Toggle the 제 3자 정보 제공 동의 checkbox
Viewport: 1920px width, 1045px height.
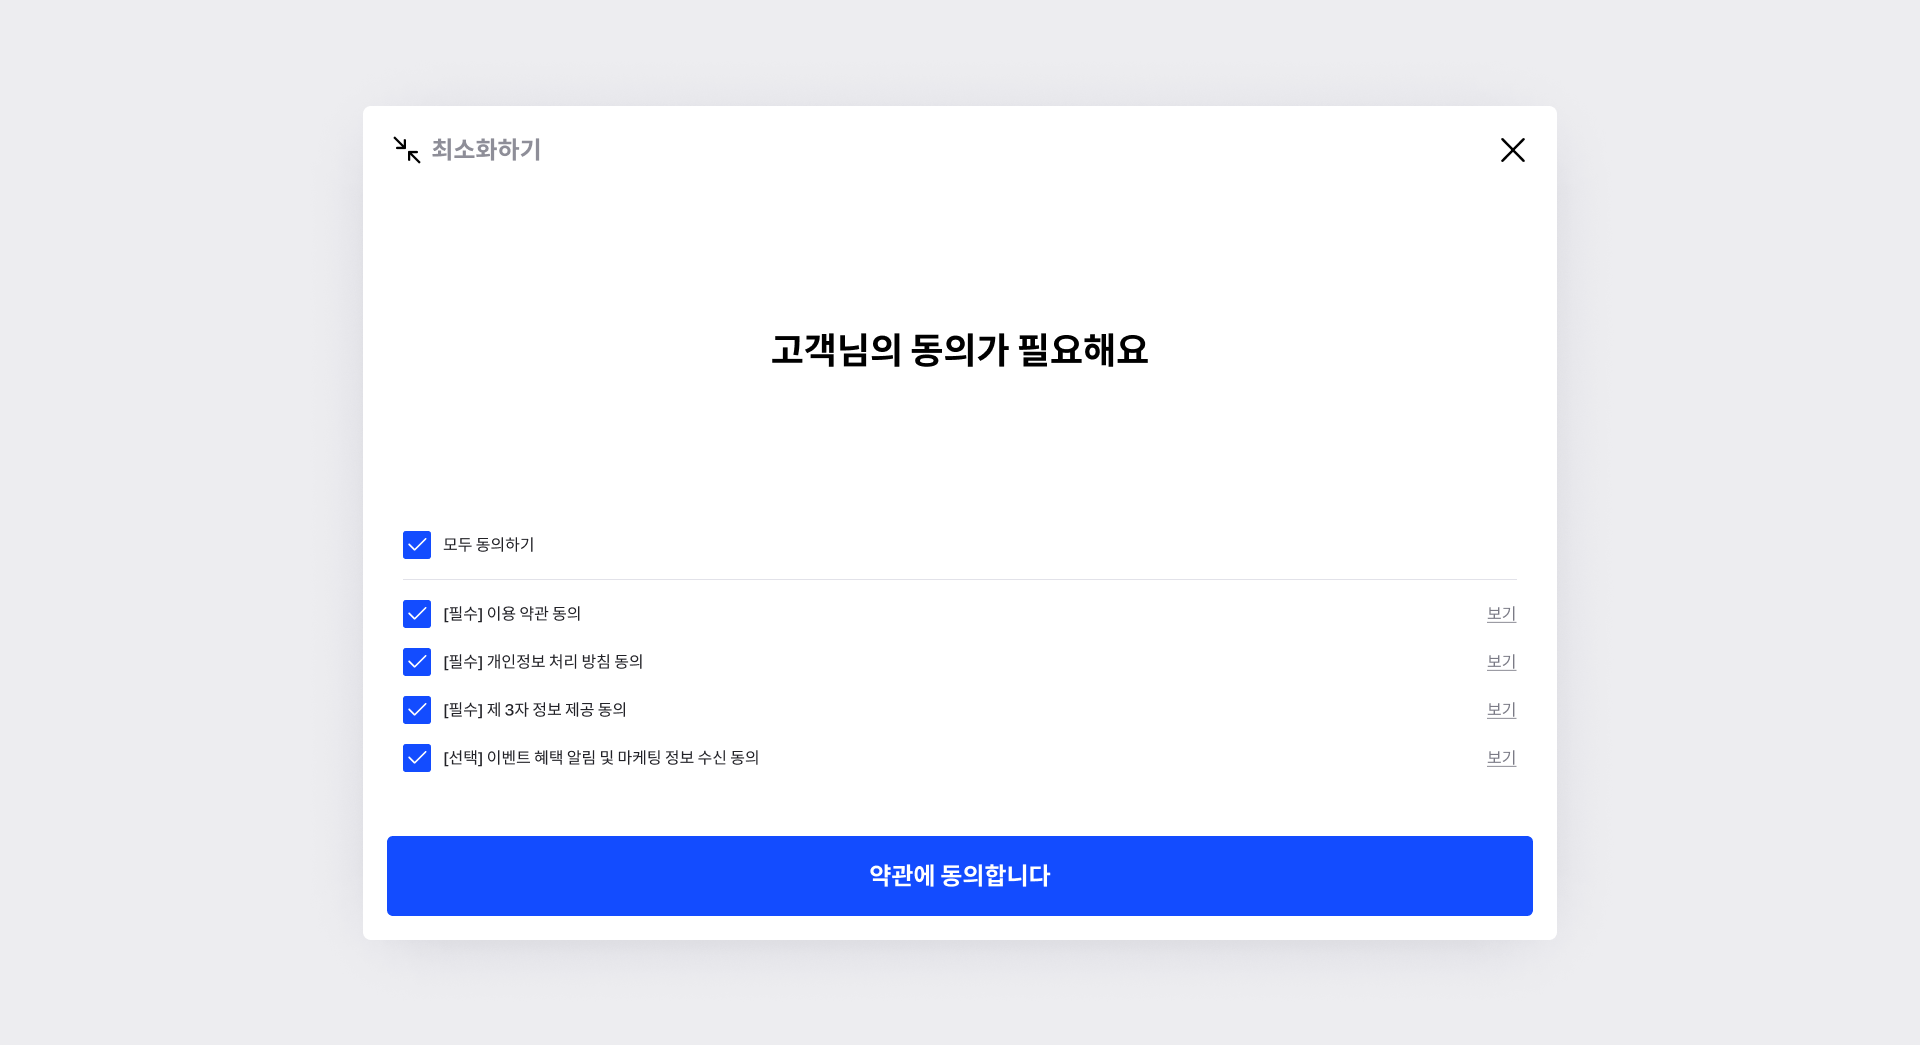(417, 710)
